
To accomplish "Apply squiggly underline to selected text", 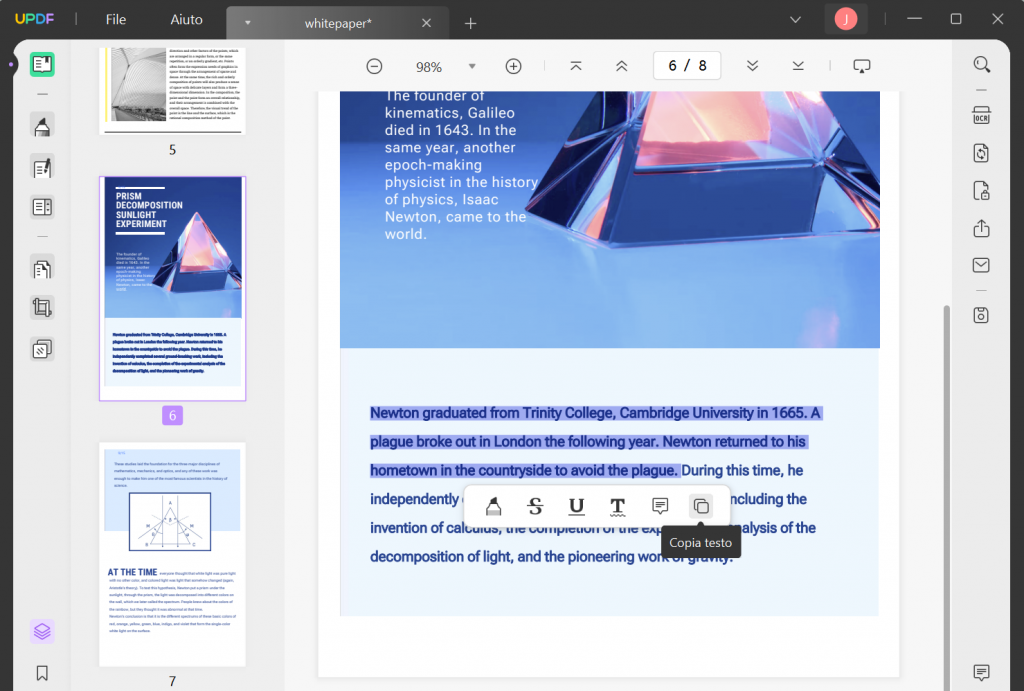I will click(618, 506).
